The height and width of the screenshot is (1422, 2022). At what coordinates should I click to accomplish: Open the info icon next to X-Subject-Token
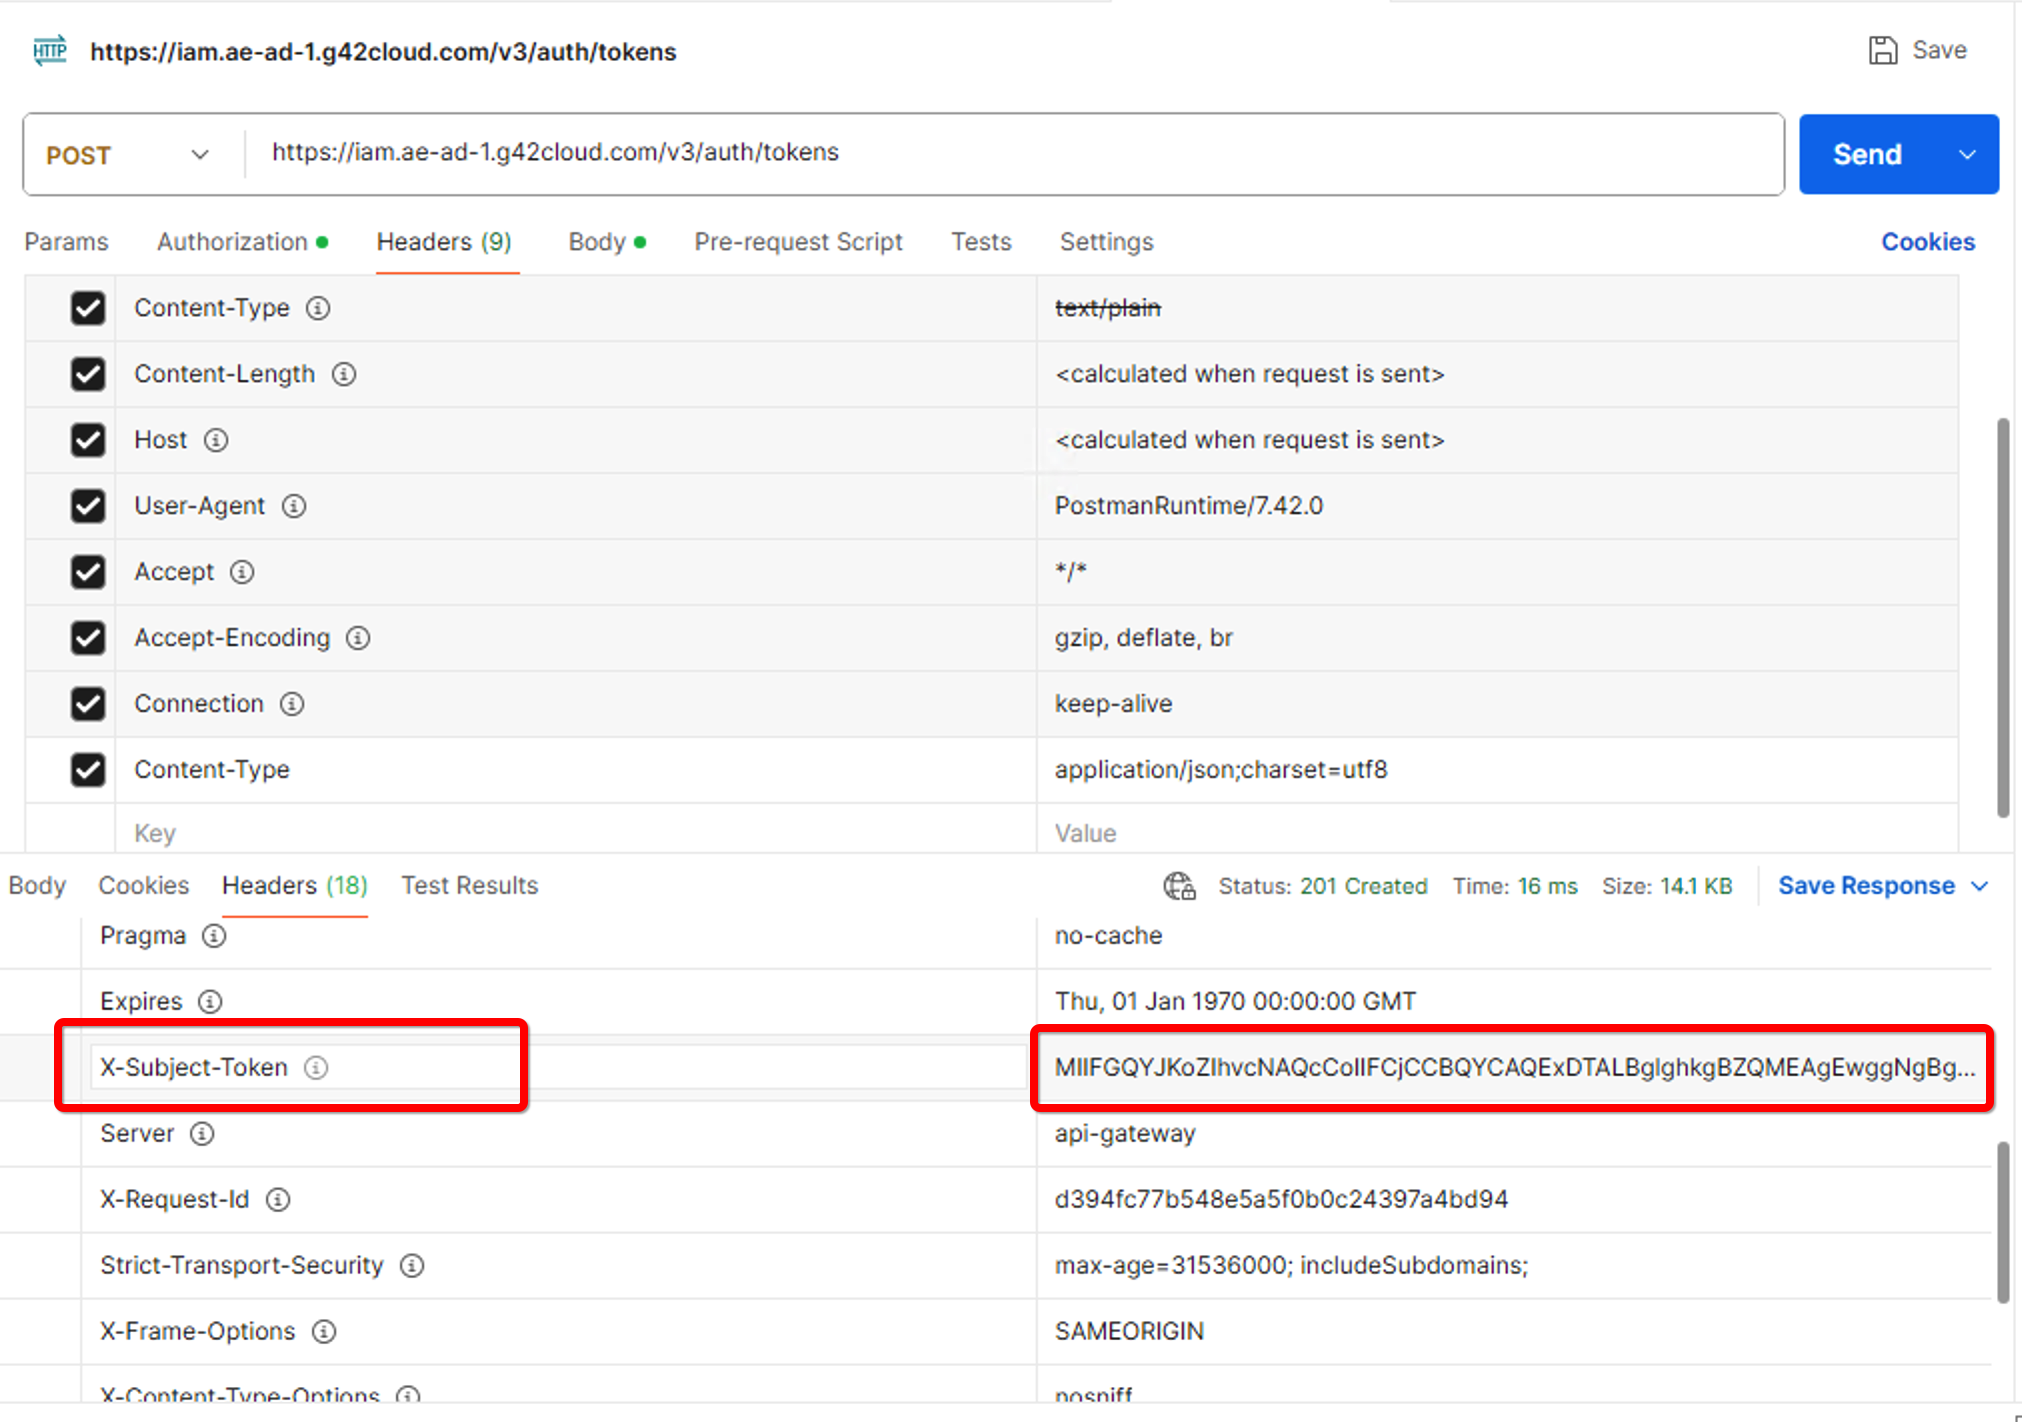coord(316,1068)
